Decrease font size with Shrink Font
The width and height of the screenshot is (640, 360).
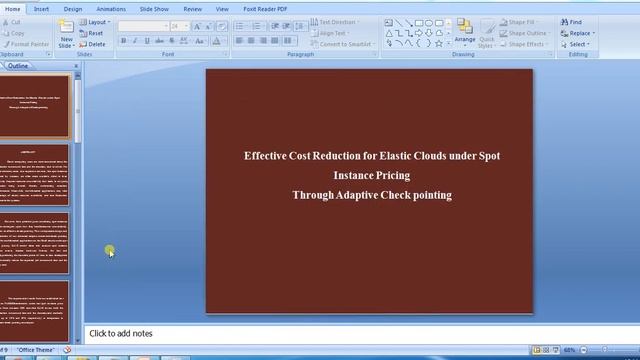(x=208, y=27)
